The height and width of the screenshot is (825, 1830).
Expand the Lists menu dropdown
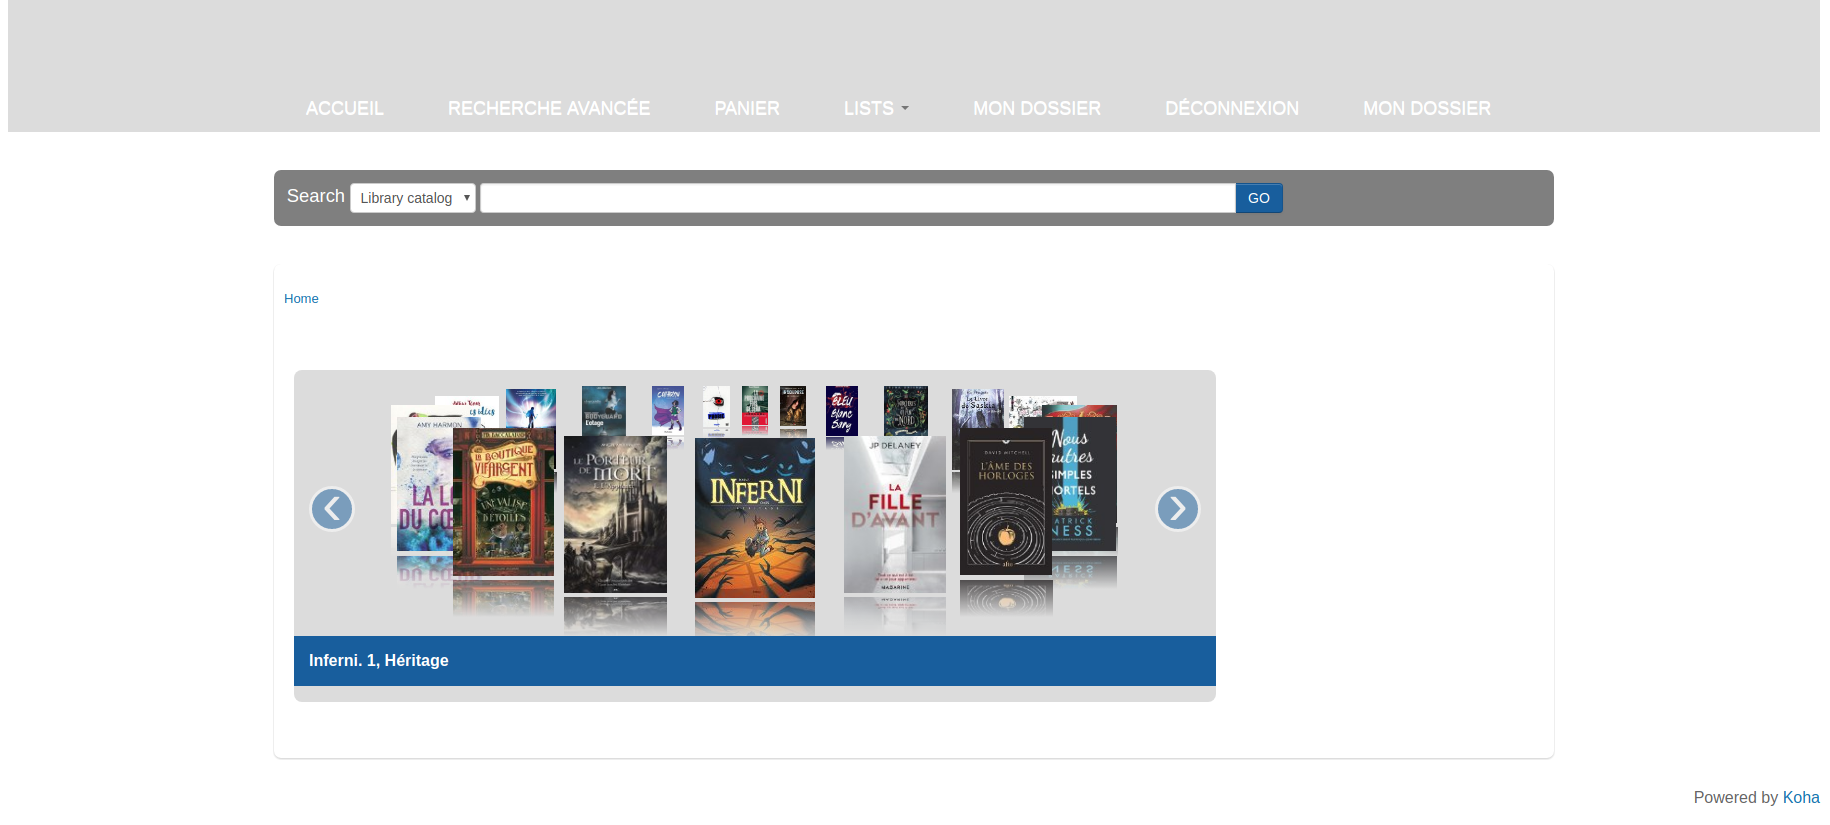click(876, 108)
